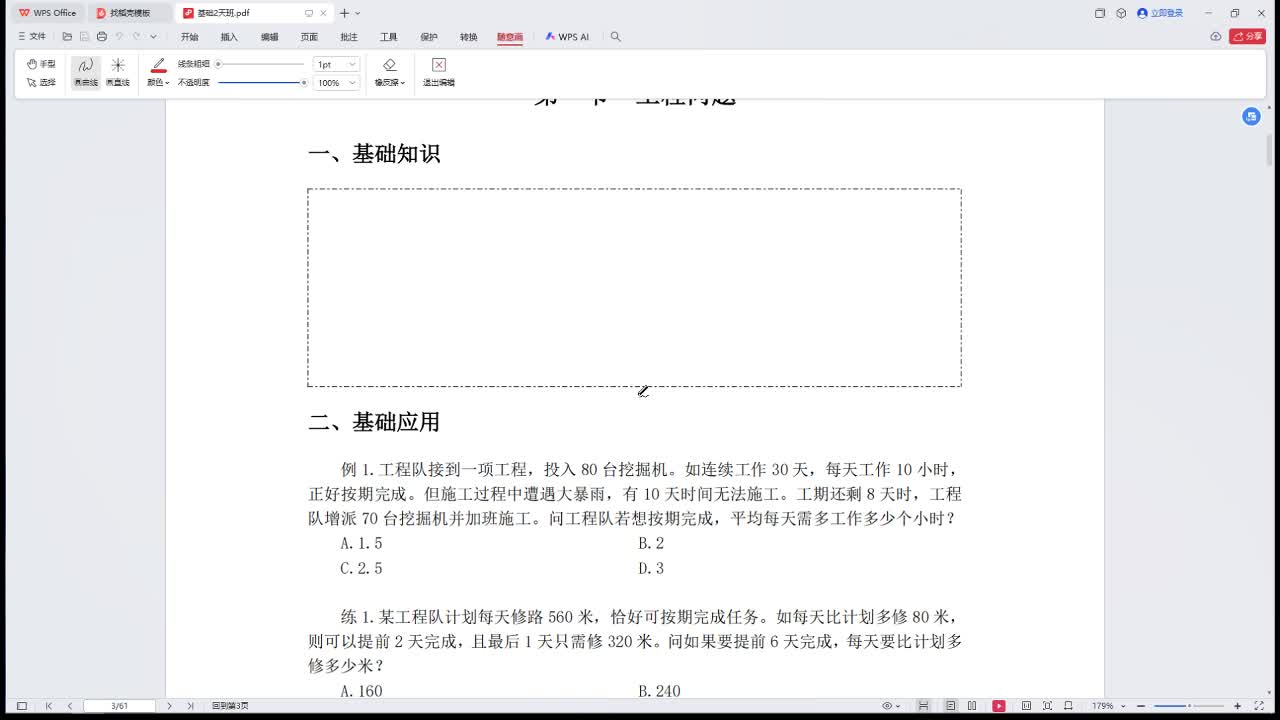Click the presentation icon on the PDF tab
Image resolution: width=1280 pixels, height=720 pixels.
coord(309,13)
